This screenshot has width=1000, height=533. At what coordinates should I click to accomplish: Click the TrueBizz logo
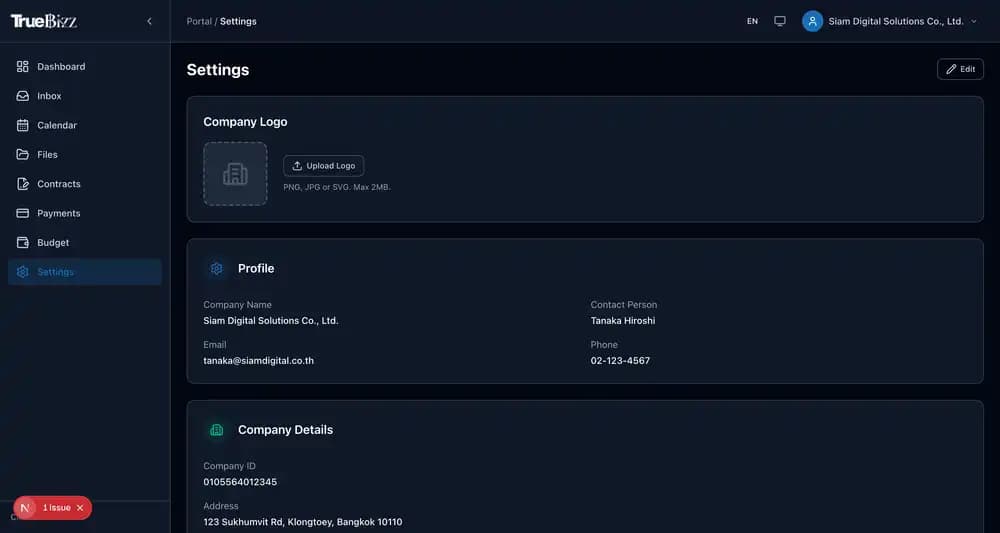coord(44,21)
